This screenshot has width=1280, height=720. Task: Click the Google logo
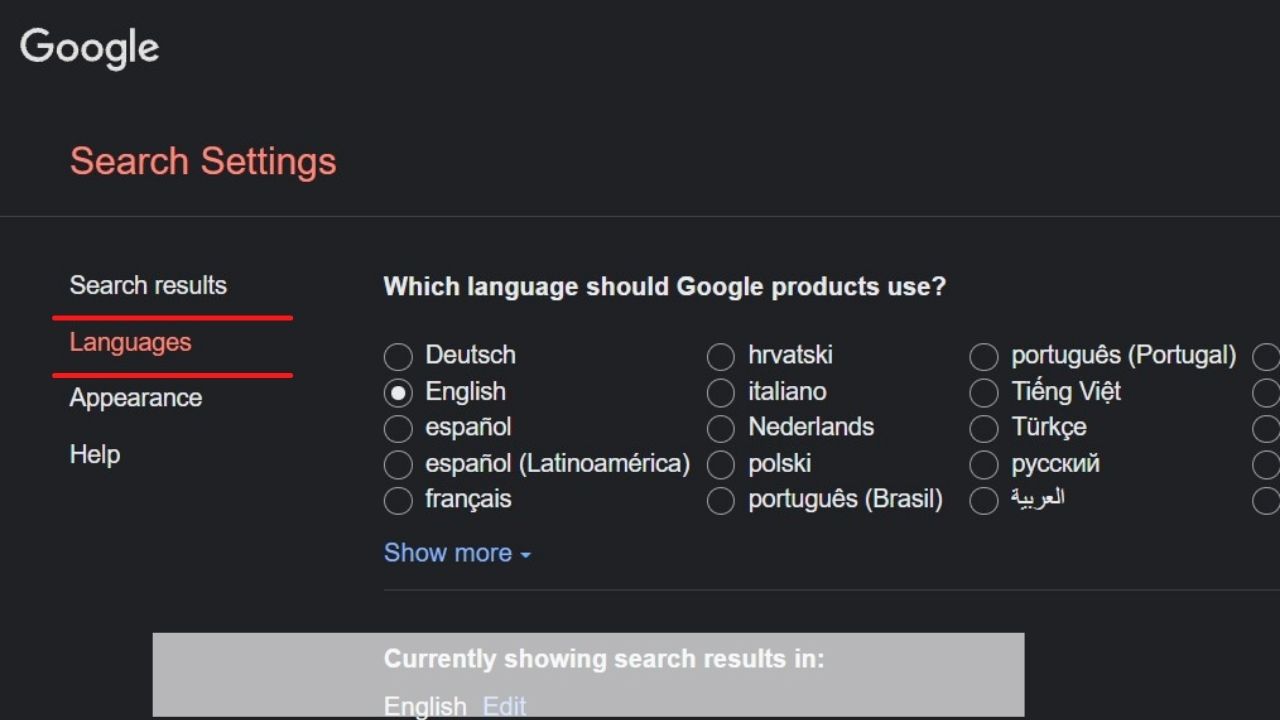89,48
